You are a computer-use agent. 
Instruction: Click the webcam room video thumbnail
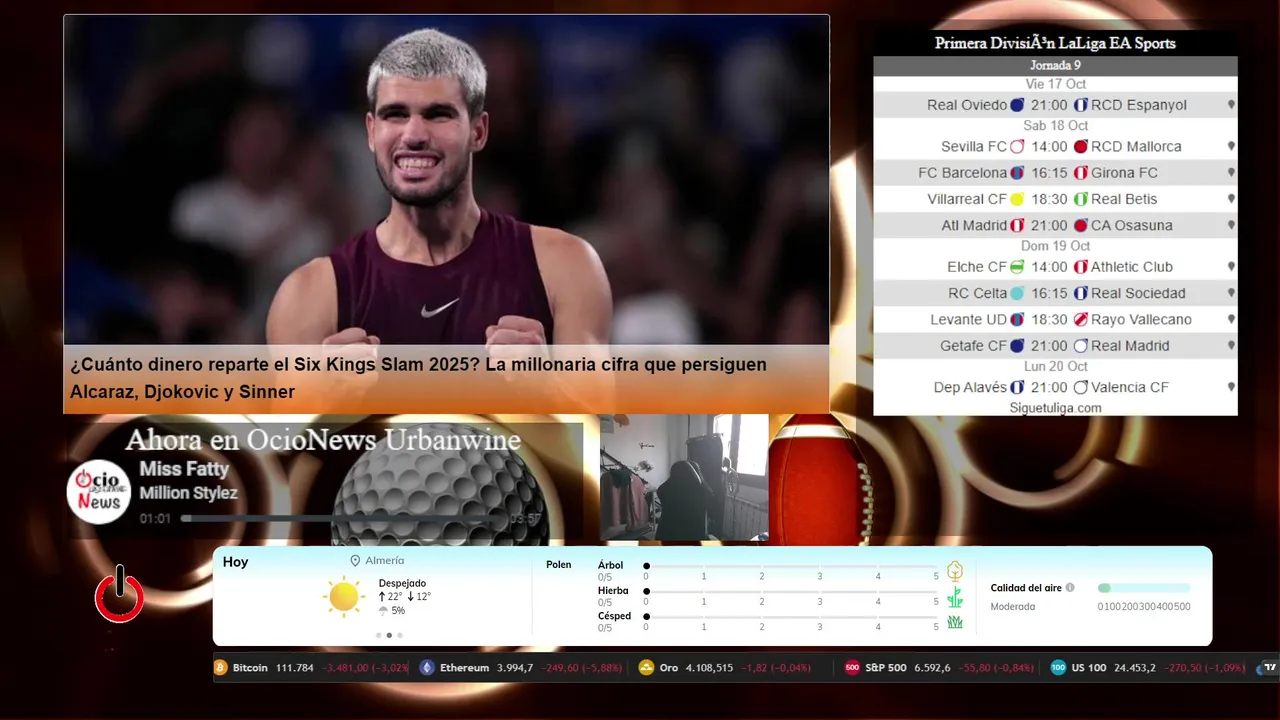pos(684,477)
